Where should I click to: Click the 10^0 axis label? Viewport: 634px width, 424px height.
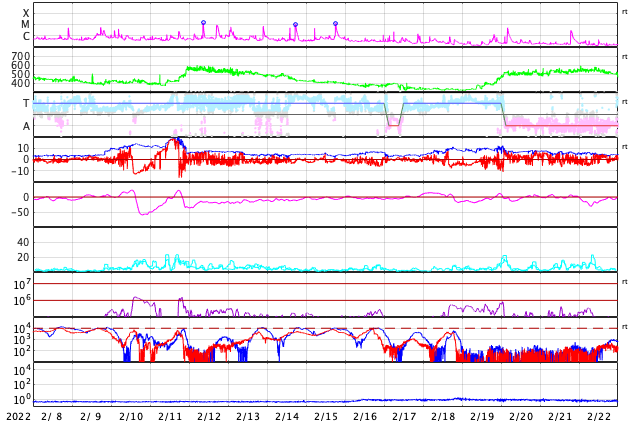pyautogui.click(x=22, y=400)
